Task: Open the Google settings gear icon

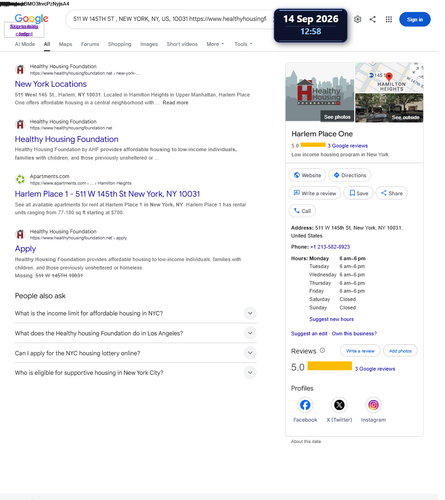Action: [357, 19]
